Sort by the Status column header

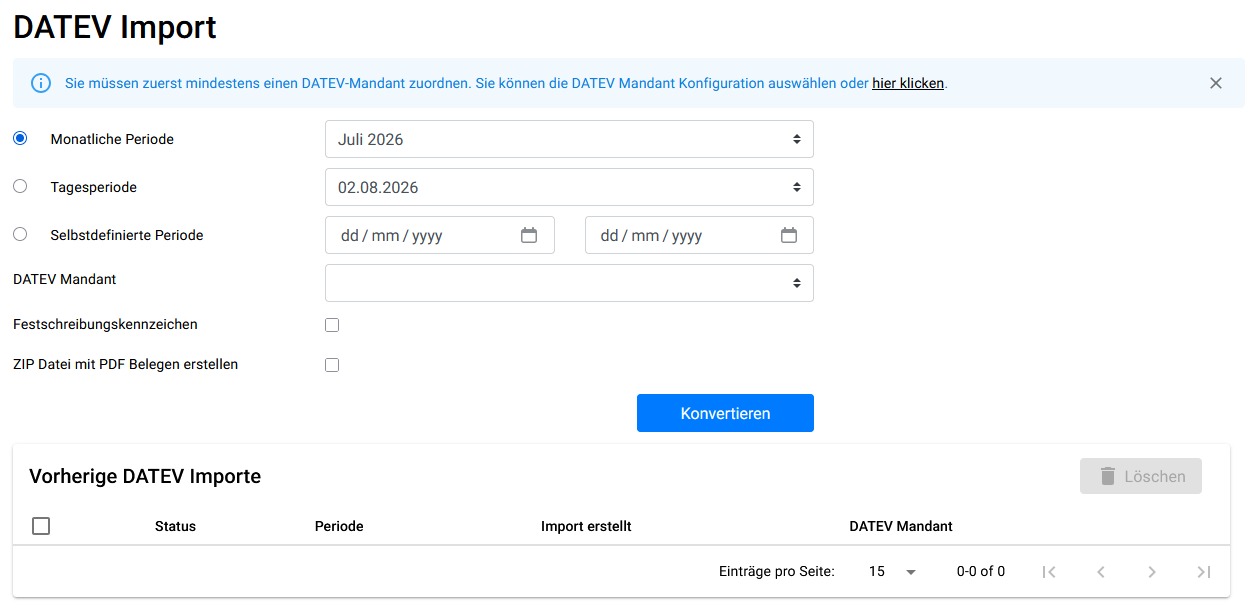175,526
